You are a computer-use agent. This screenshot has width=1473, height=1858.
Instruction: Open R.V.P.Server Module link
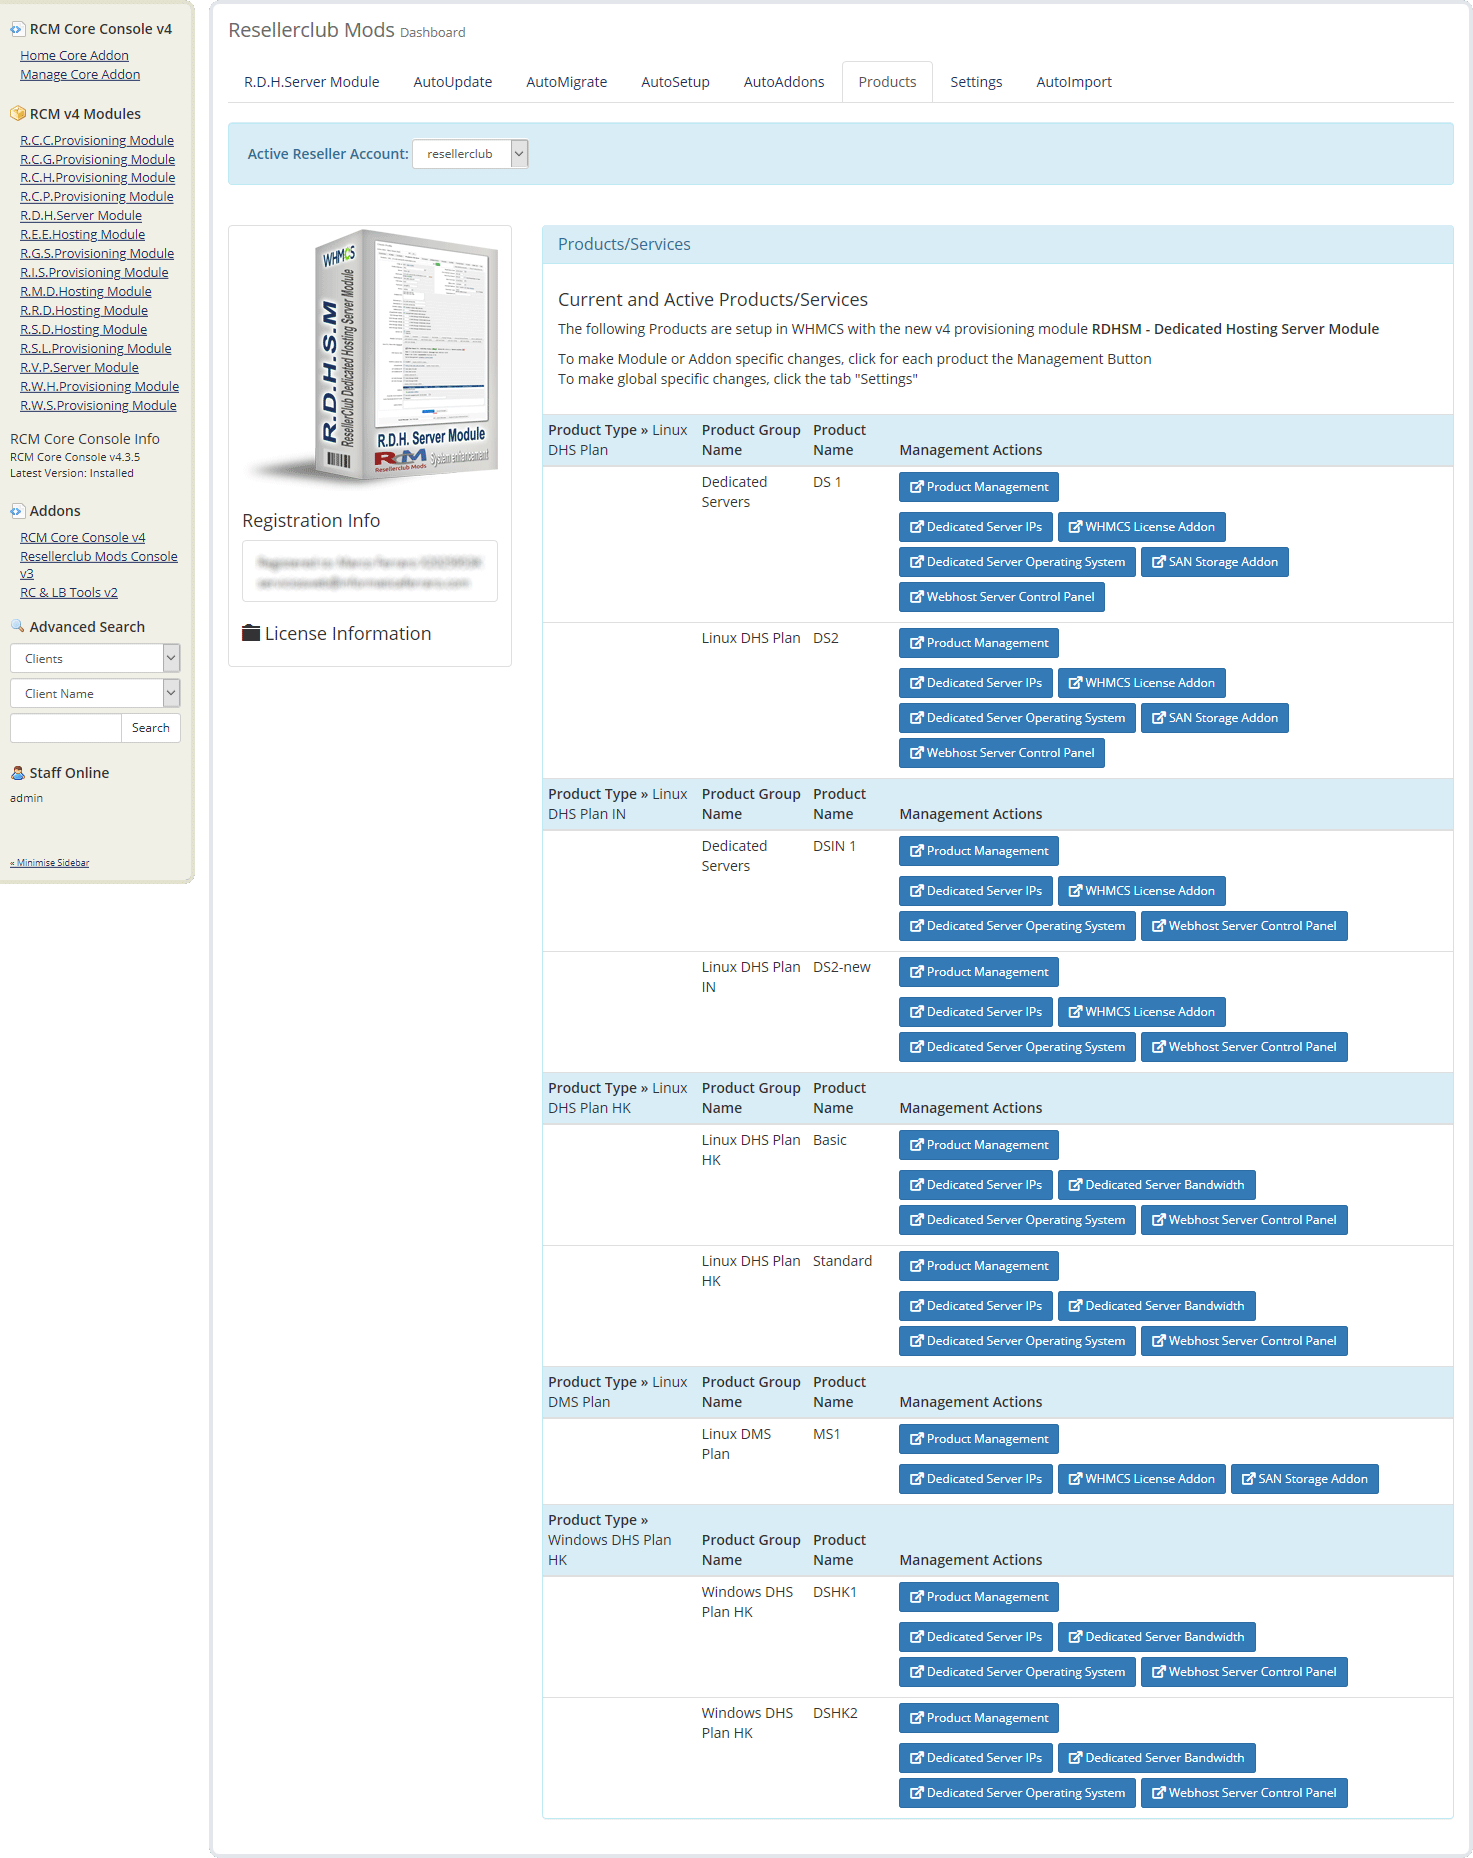(x=79, y=368)
